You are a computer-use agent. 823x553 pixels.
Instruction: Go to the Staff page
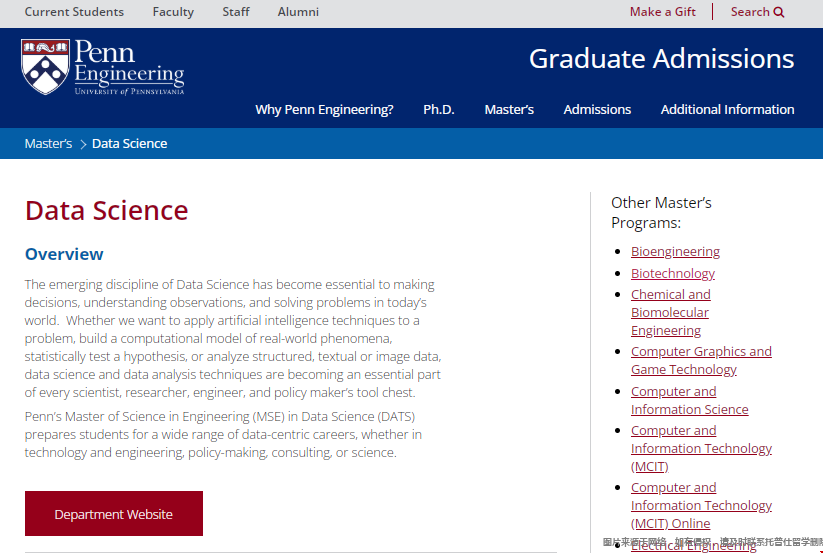236,12
